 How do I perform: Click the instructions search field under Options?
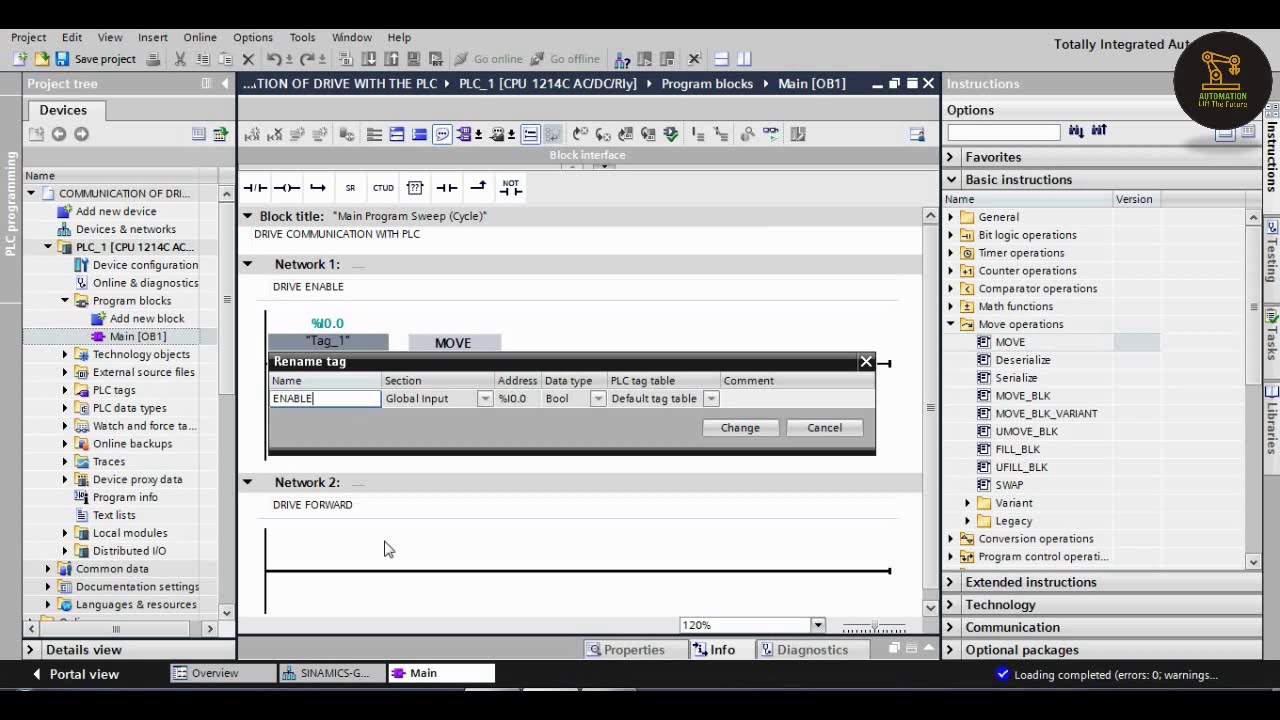pos(1003,131)
